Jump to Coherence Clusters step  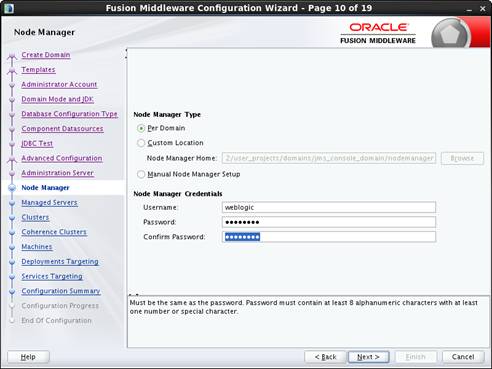[x=54, y=232]
